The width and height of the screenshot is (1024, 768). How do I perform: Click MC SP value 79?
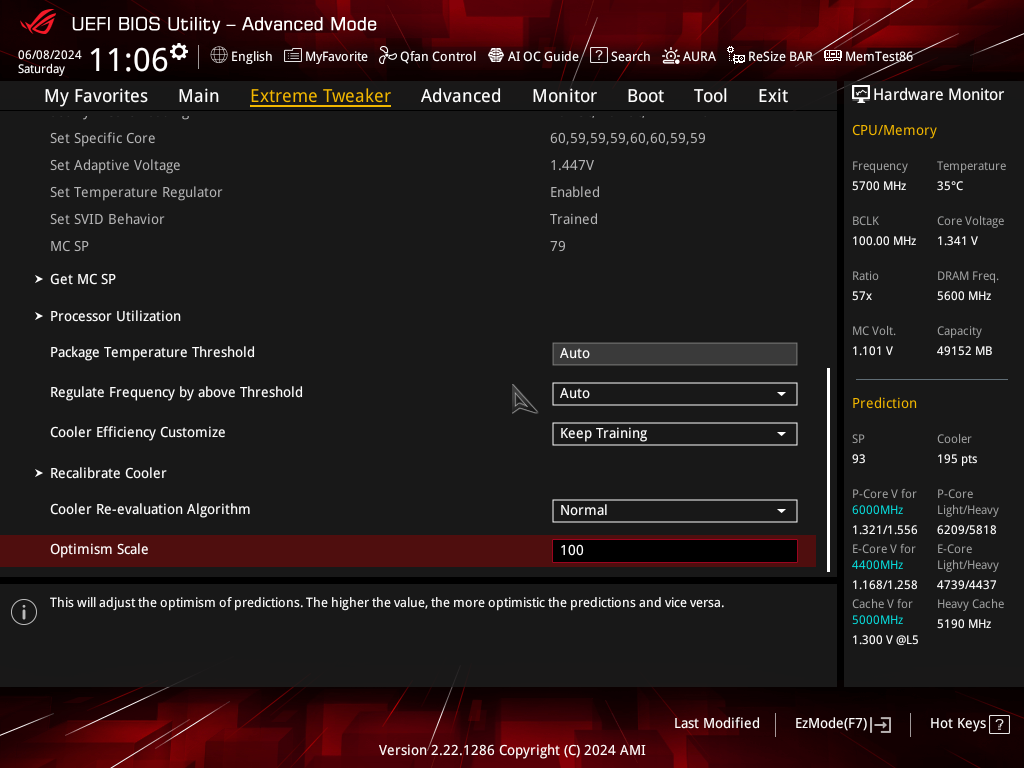tap(558, 246)
